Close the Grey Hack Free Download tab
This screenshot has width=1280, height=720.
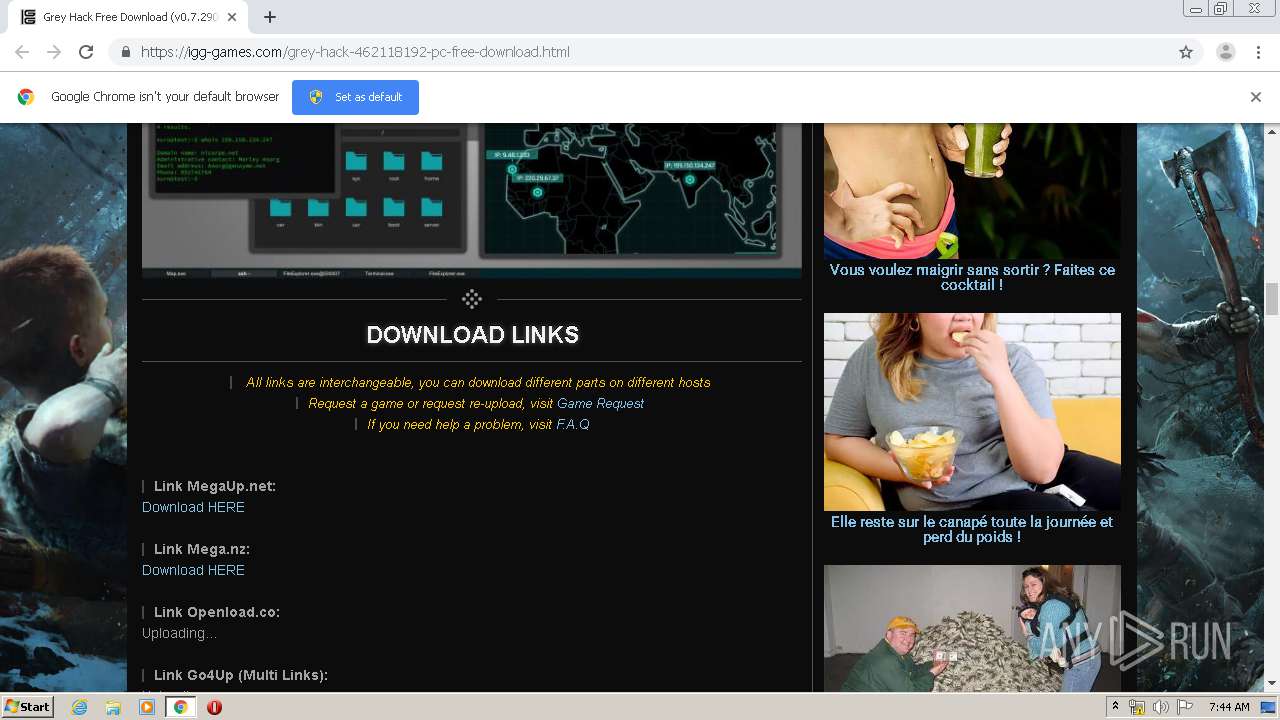232,17
